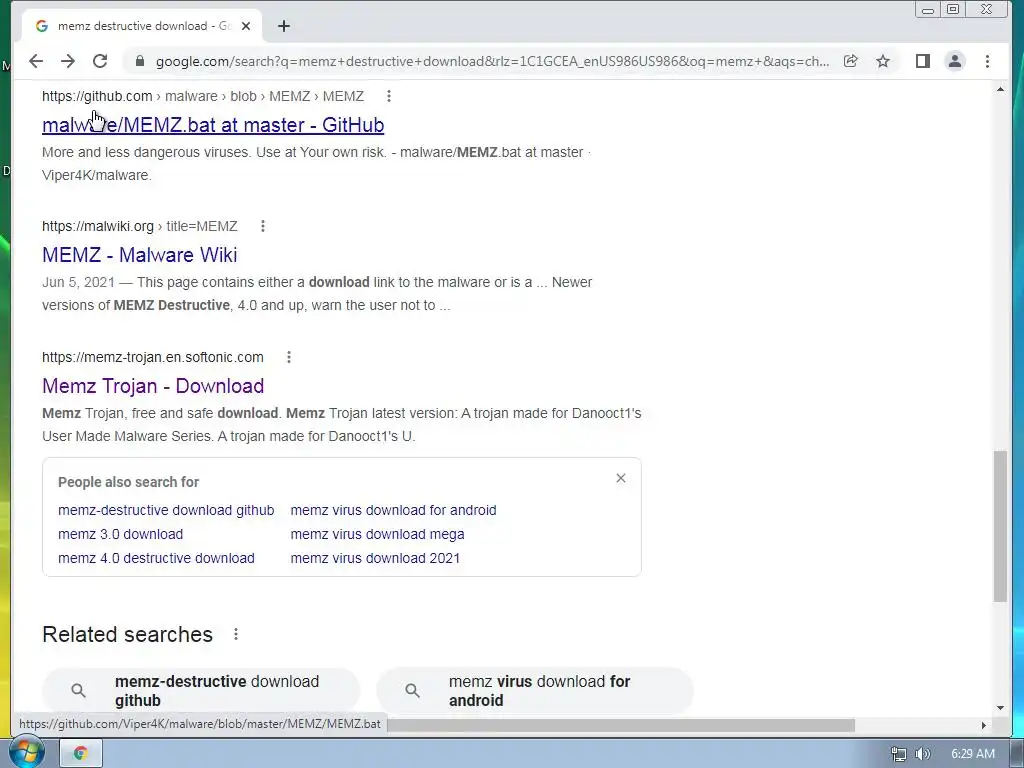Go back to previous page

pos(36,61)
